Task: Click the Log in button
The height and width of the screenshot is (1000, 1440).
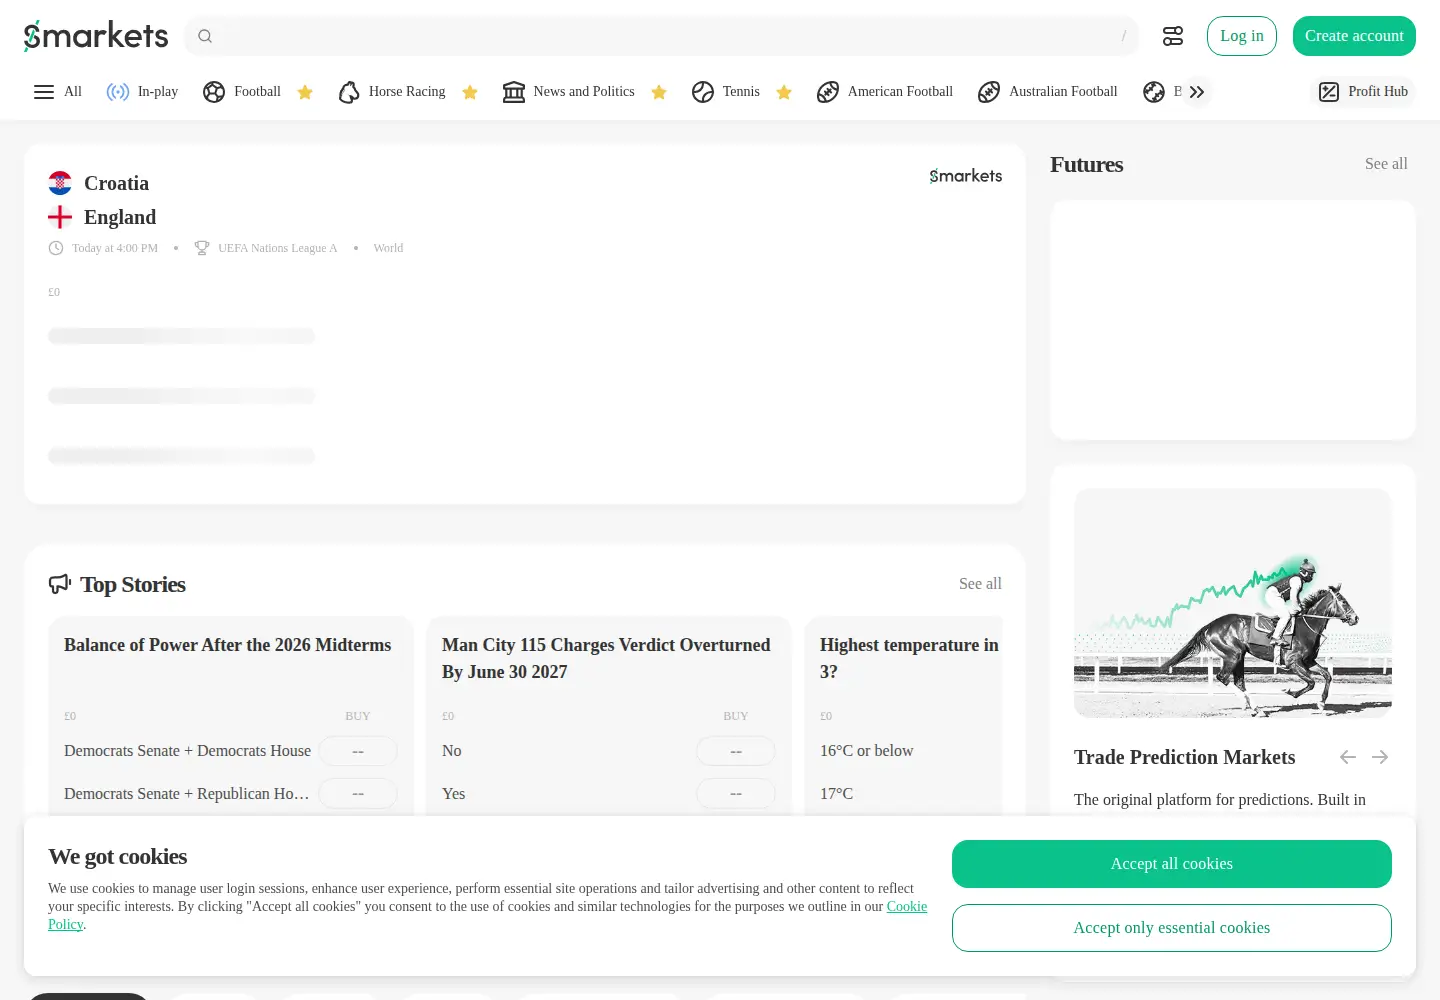Action: [1242, 36]
